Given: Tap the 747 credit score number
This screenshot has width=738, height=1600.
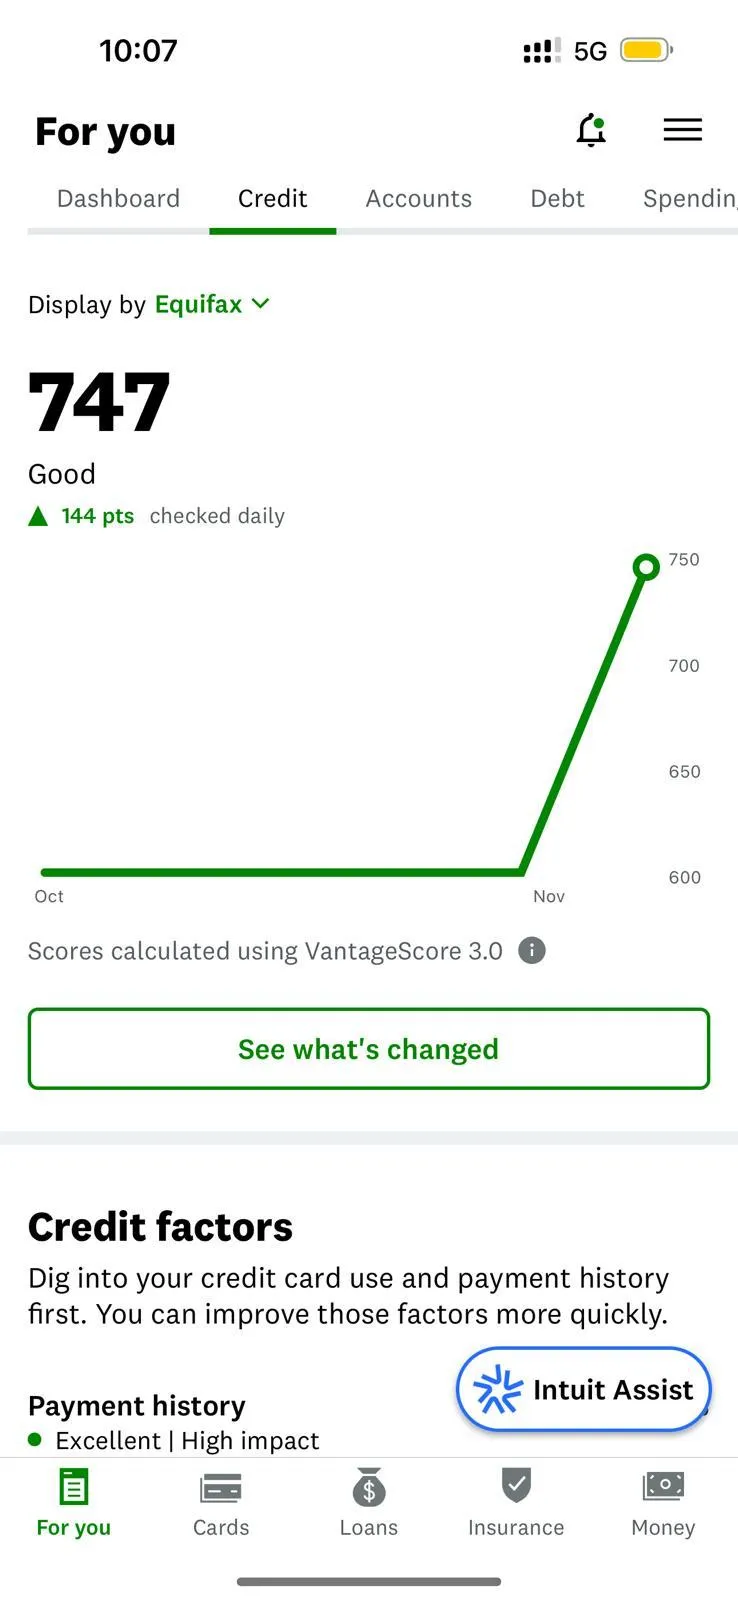Looking at the screenshot, I should click(99, 403).
